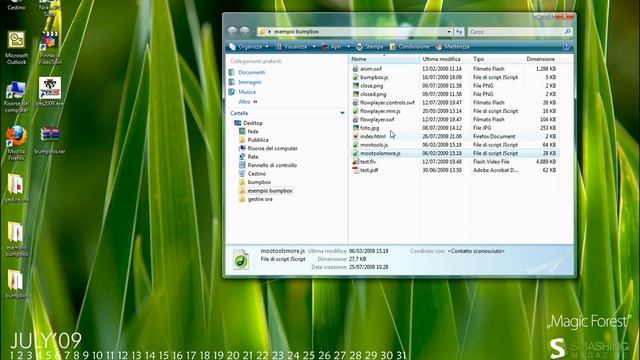Select bumpbox.rar archive on desktop

point(50,140)
